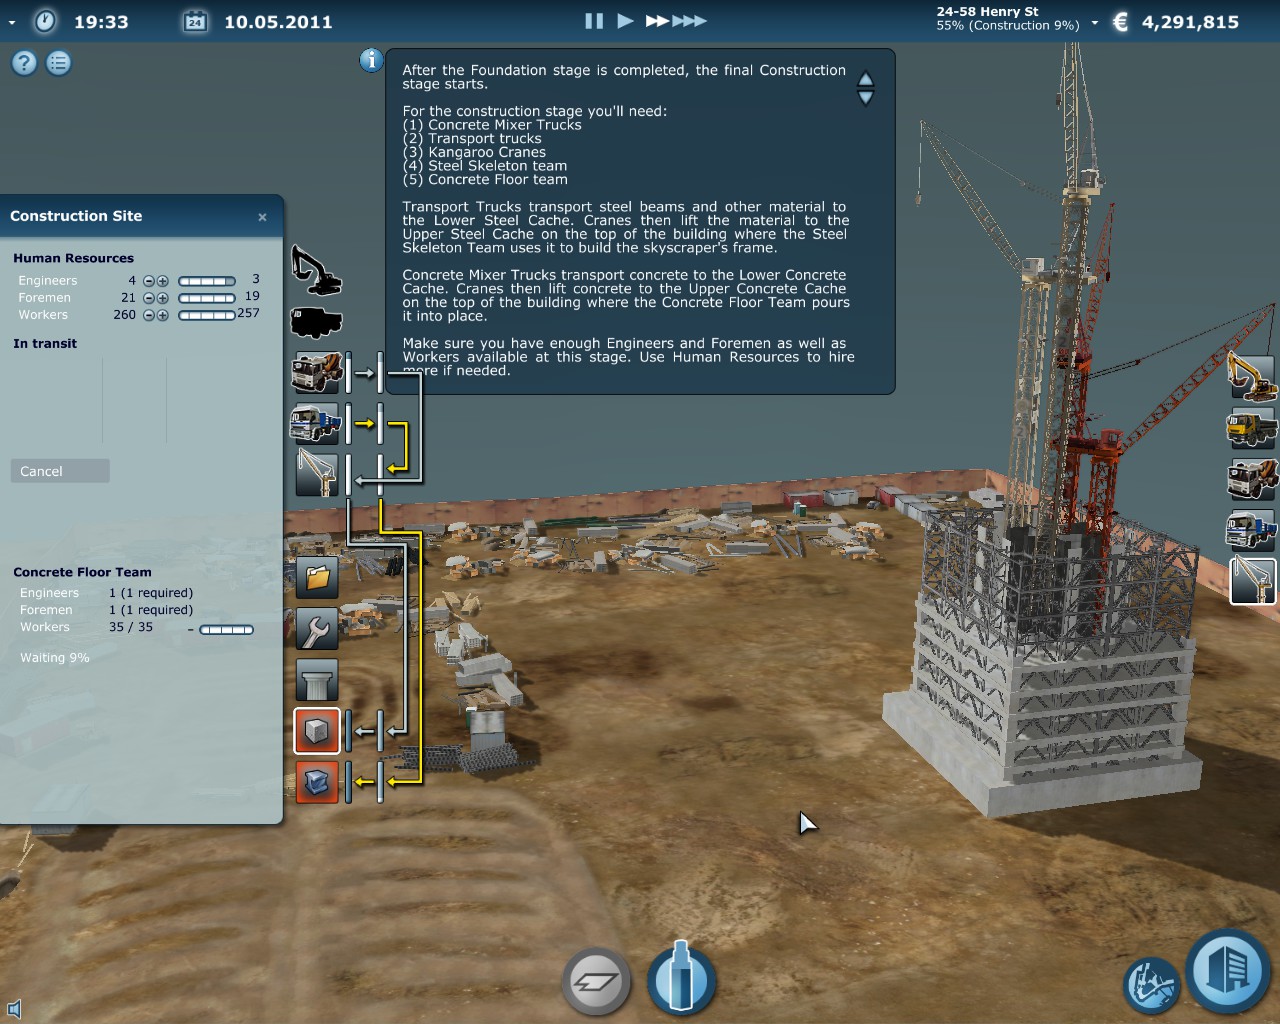Adjust the Workers bar for the Concrete Floor Team
The height and width of the screenshot is (1024, 1280).
click(x=226, y=629)
